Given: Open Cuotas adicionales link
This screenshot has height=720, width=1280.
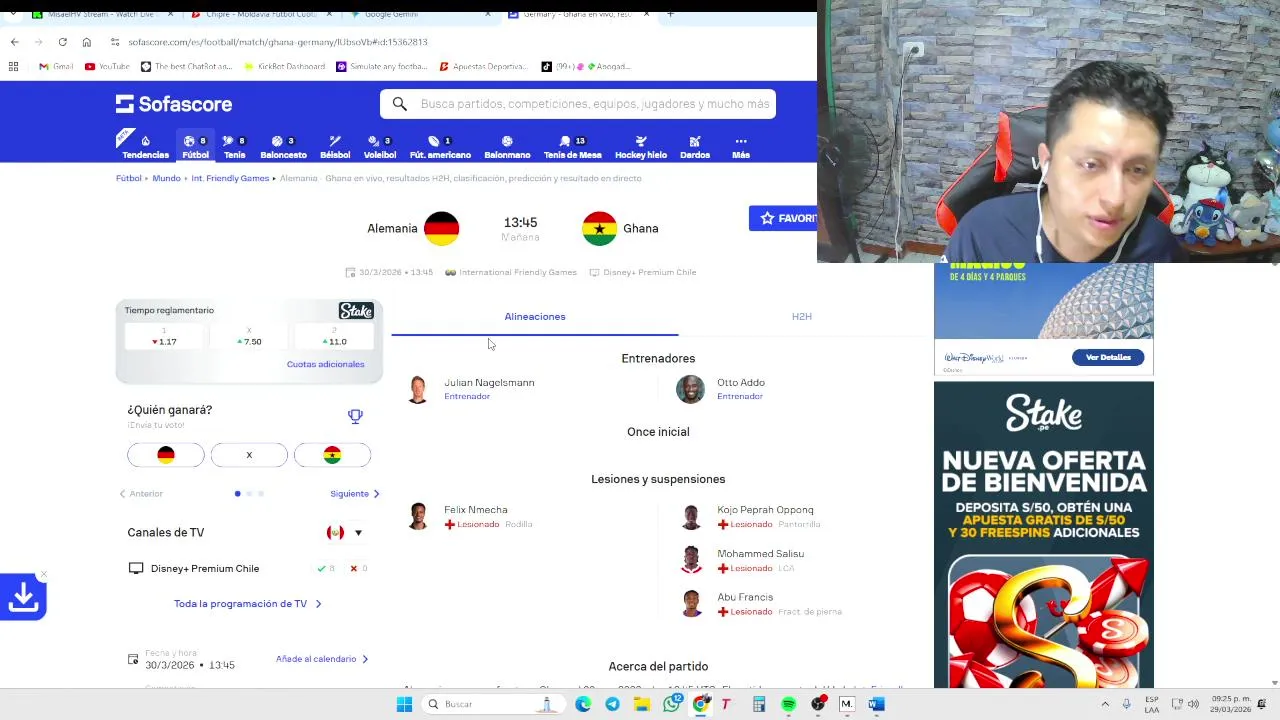Looking at the screenshot, I should 326,364.
